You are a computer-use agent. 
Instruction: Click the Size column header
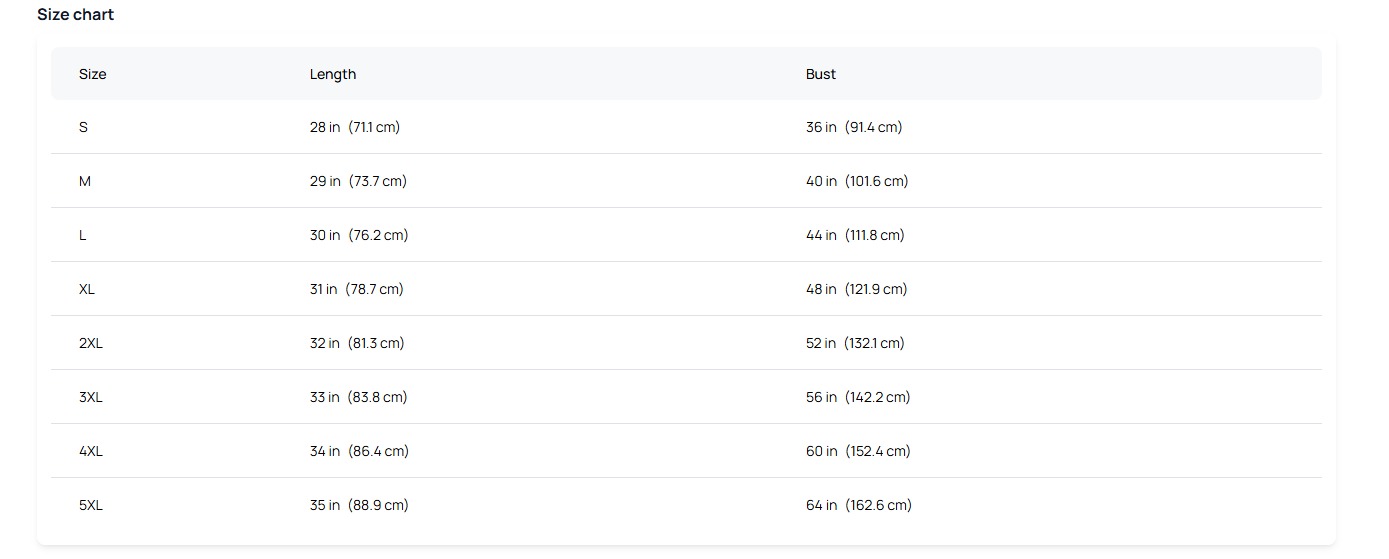92,74
